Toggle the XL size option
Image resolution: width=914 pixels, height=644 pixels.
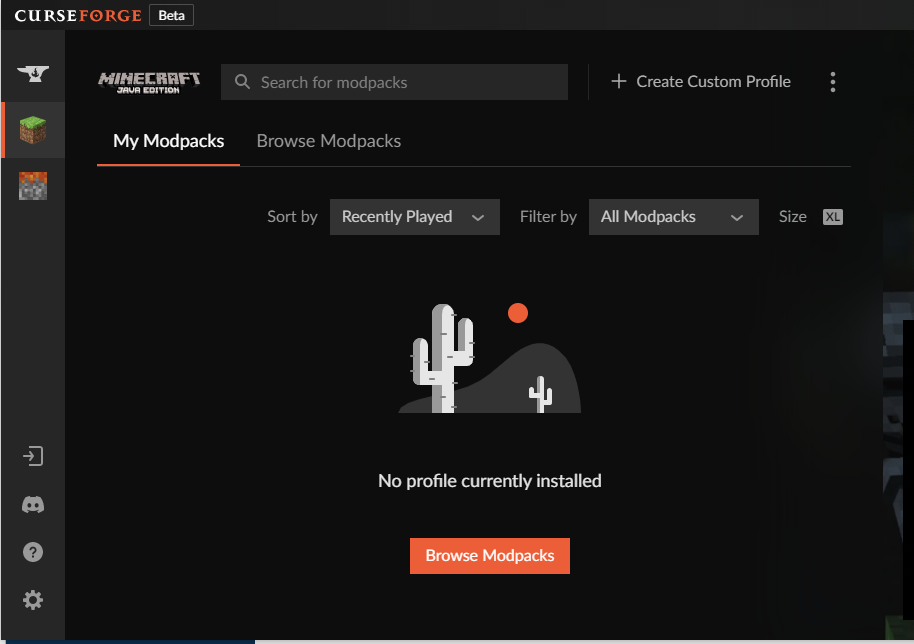click(x=832, y=216)
